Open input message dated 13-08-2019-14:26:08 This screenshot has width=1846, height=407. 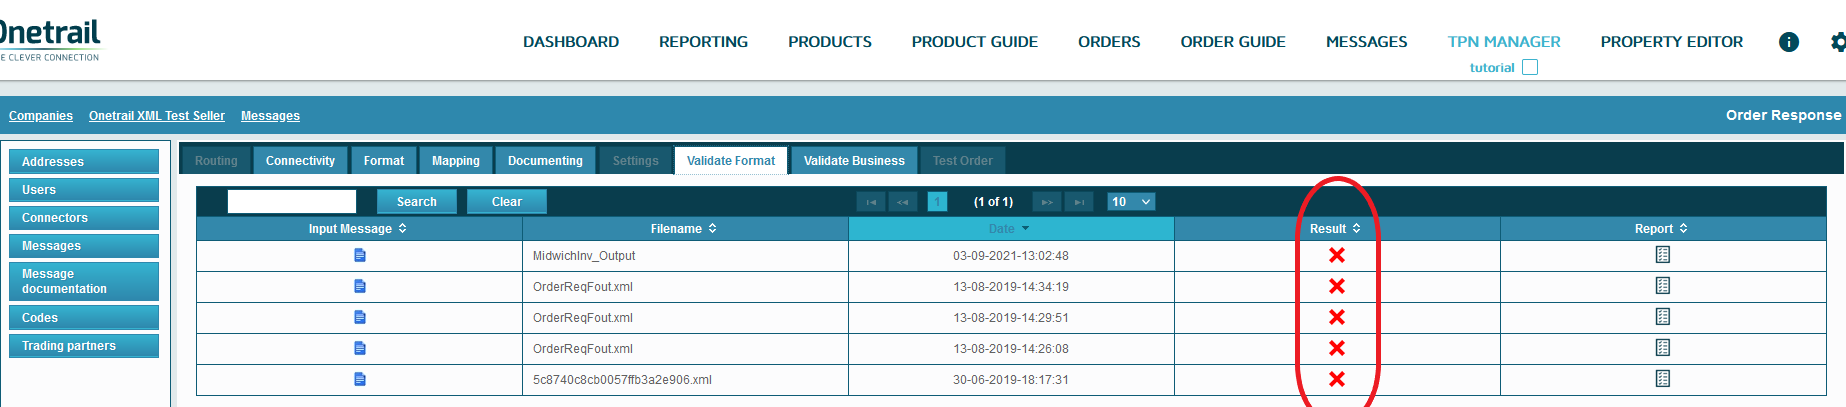[x=360, y=349]
